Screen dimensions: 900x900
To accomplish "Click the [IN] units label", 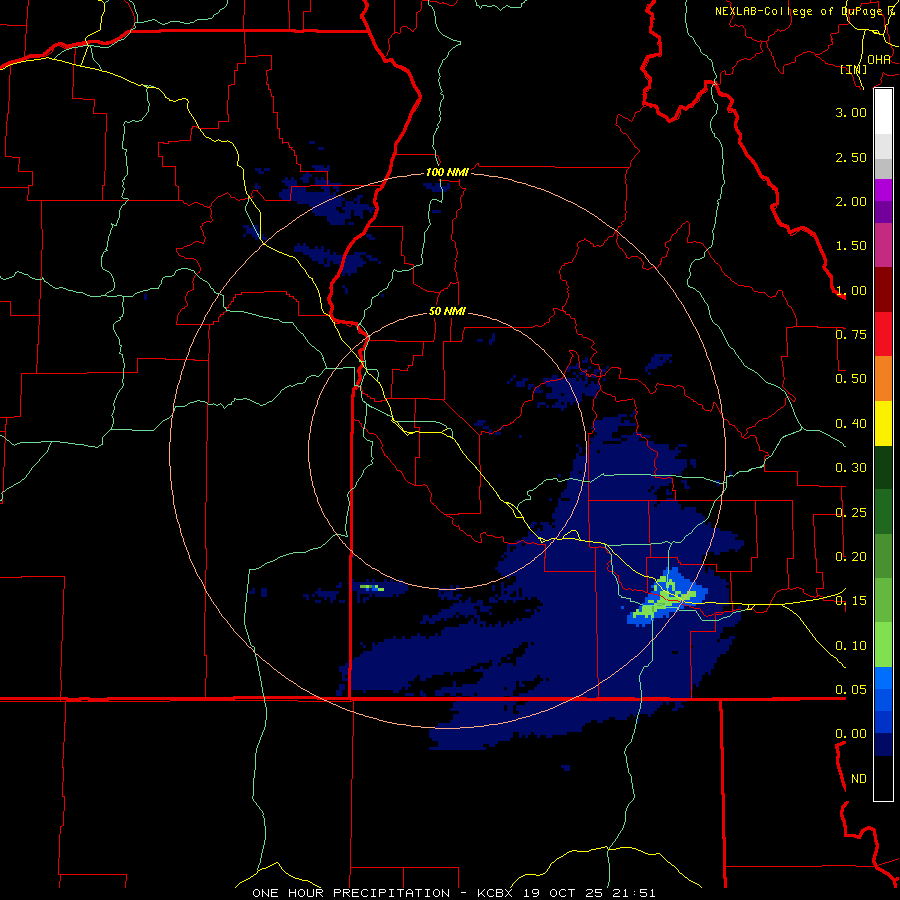I will click(854, 69).
